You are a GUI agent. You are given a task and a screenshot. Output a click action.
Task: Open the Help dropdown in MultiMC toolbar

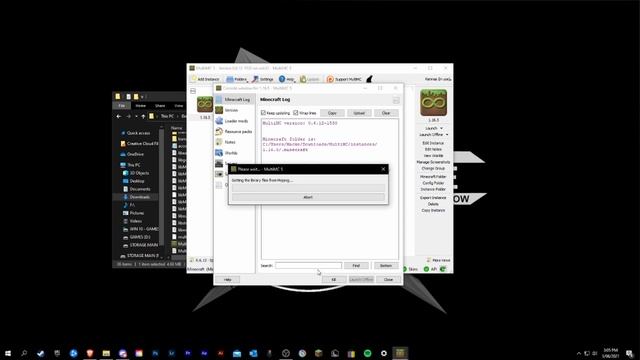pyautogui.click(x=287, y=79)
